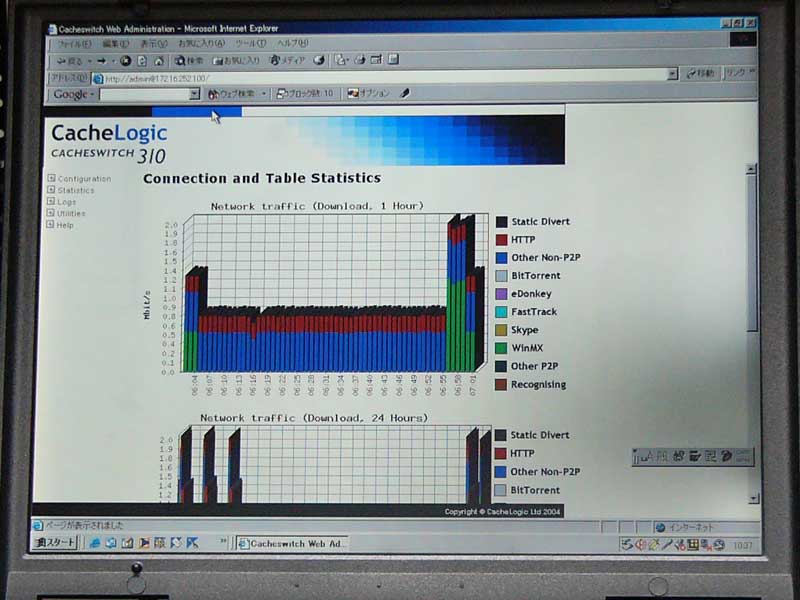800x600 pixels.
Task: Expand the Configuration tree node
Action: (x=51, y=178)
